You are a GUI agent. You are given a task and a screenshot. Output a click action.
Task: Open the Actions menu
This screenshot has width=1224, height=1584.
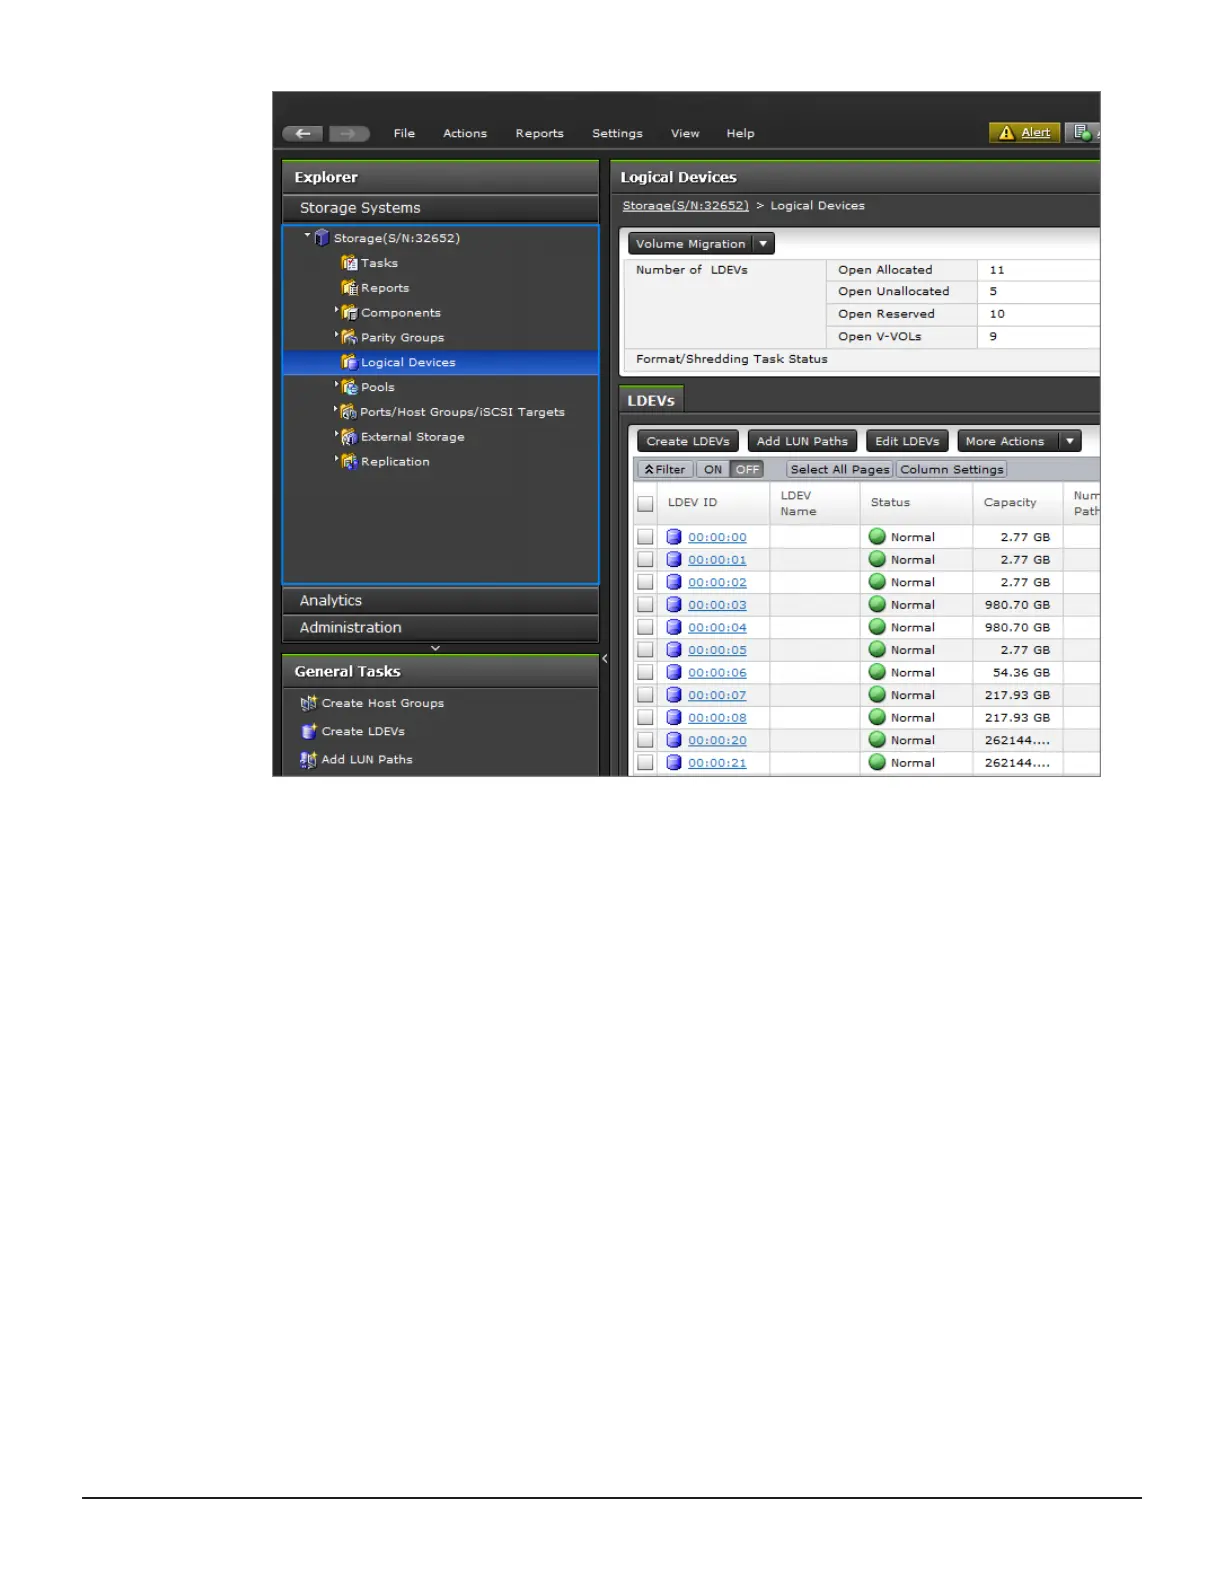point(465,133)
